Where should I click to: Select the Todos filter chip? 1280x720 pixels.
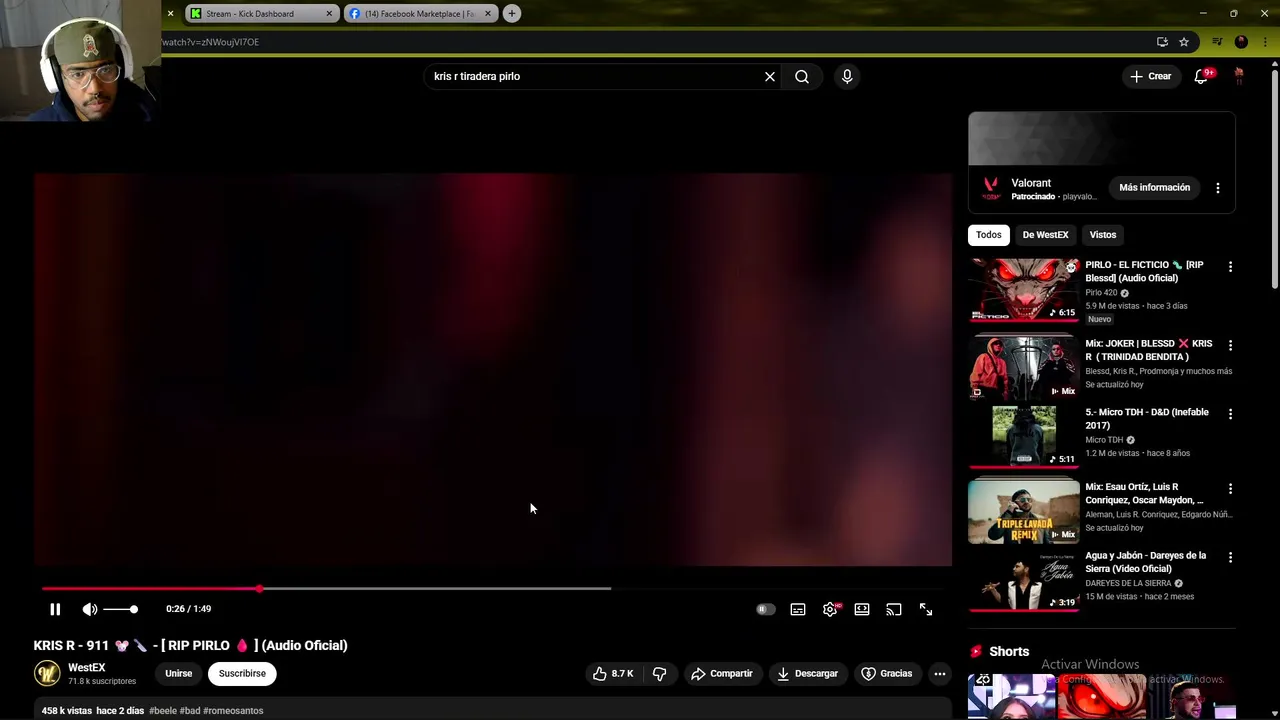[988, 235]
